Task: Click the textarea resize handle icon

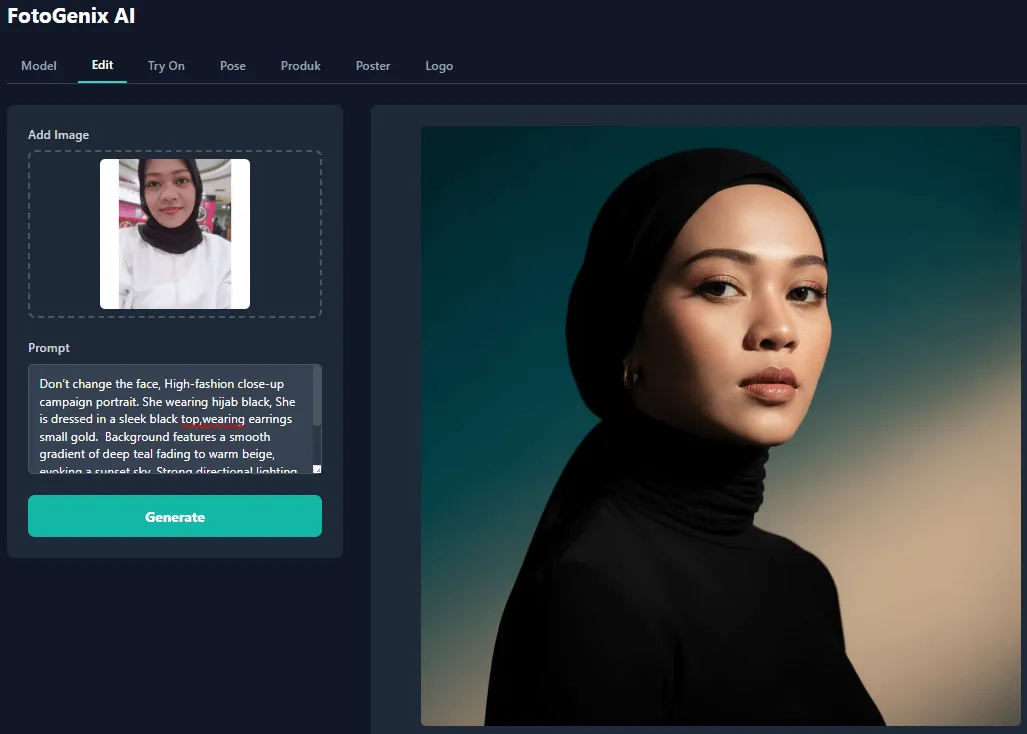Action: [316, 467]
